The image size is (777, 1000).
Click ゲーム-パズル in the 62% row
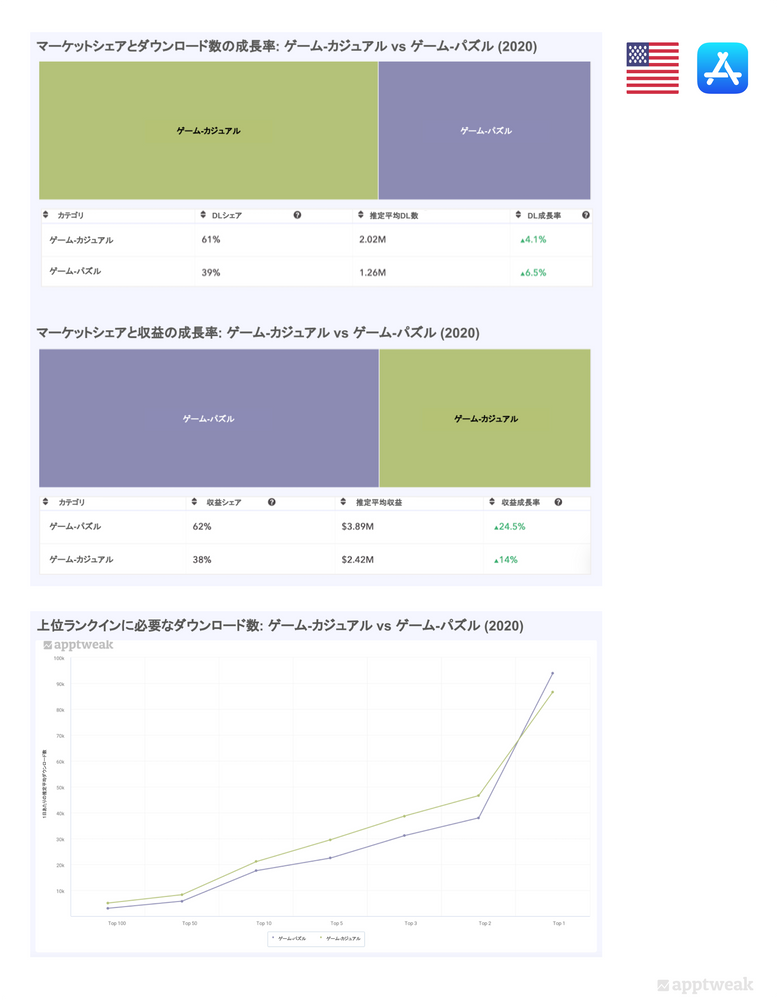75,526
